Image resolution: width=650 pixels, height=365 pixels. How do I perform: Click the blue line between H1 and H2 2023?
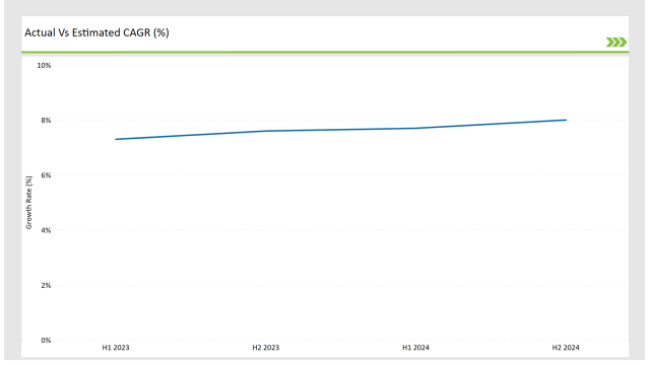[x=191, y=135]
